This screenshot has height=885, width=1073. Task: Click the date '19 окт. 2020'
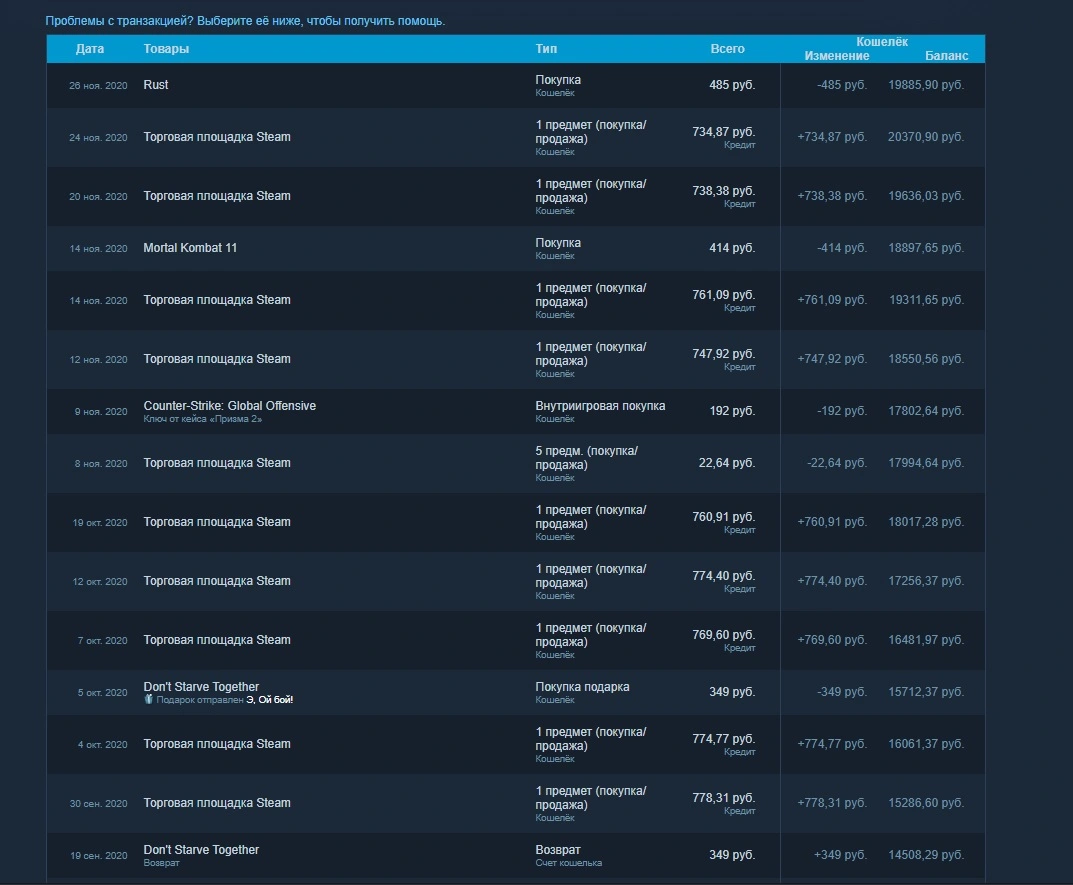point(100,522)
